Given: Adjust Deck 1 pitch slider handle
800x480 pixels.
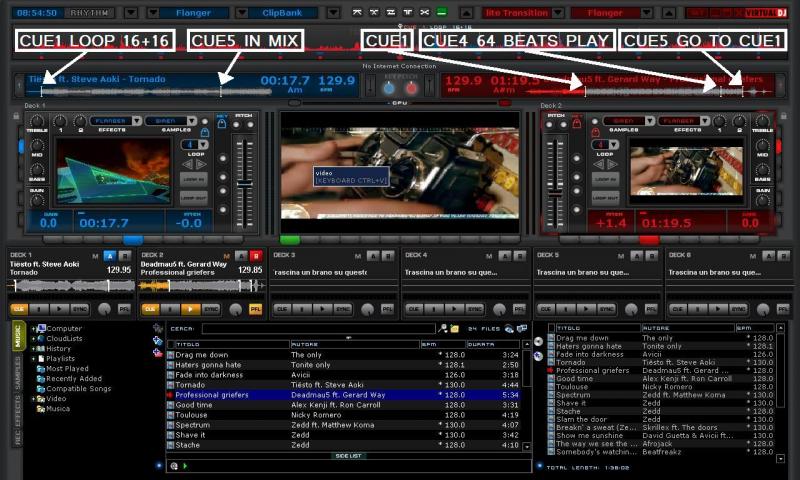Looking at the screenshot, I should pyautogui.click(x=245, y=184).
